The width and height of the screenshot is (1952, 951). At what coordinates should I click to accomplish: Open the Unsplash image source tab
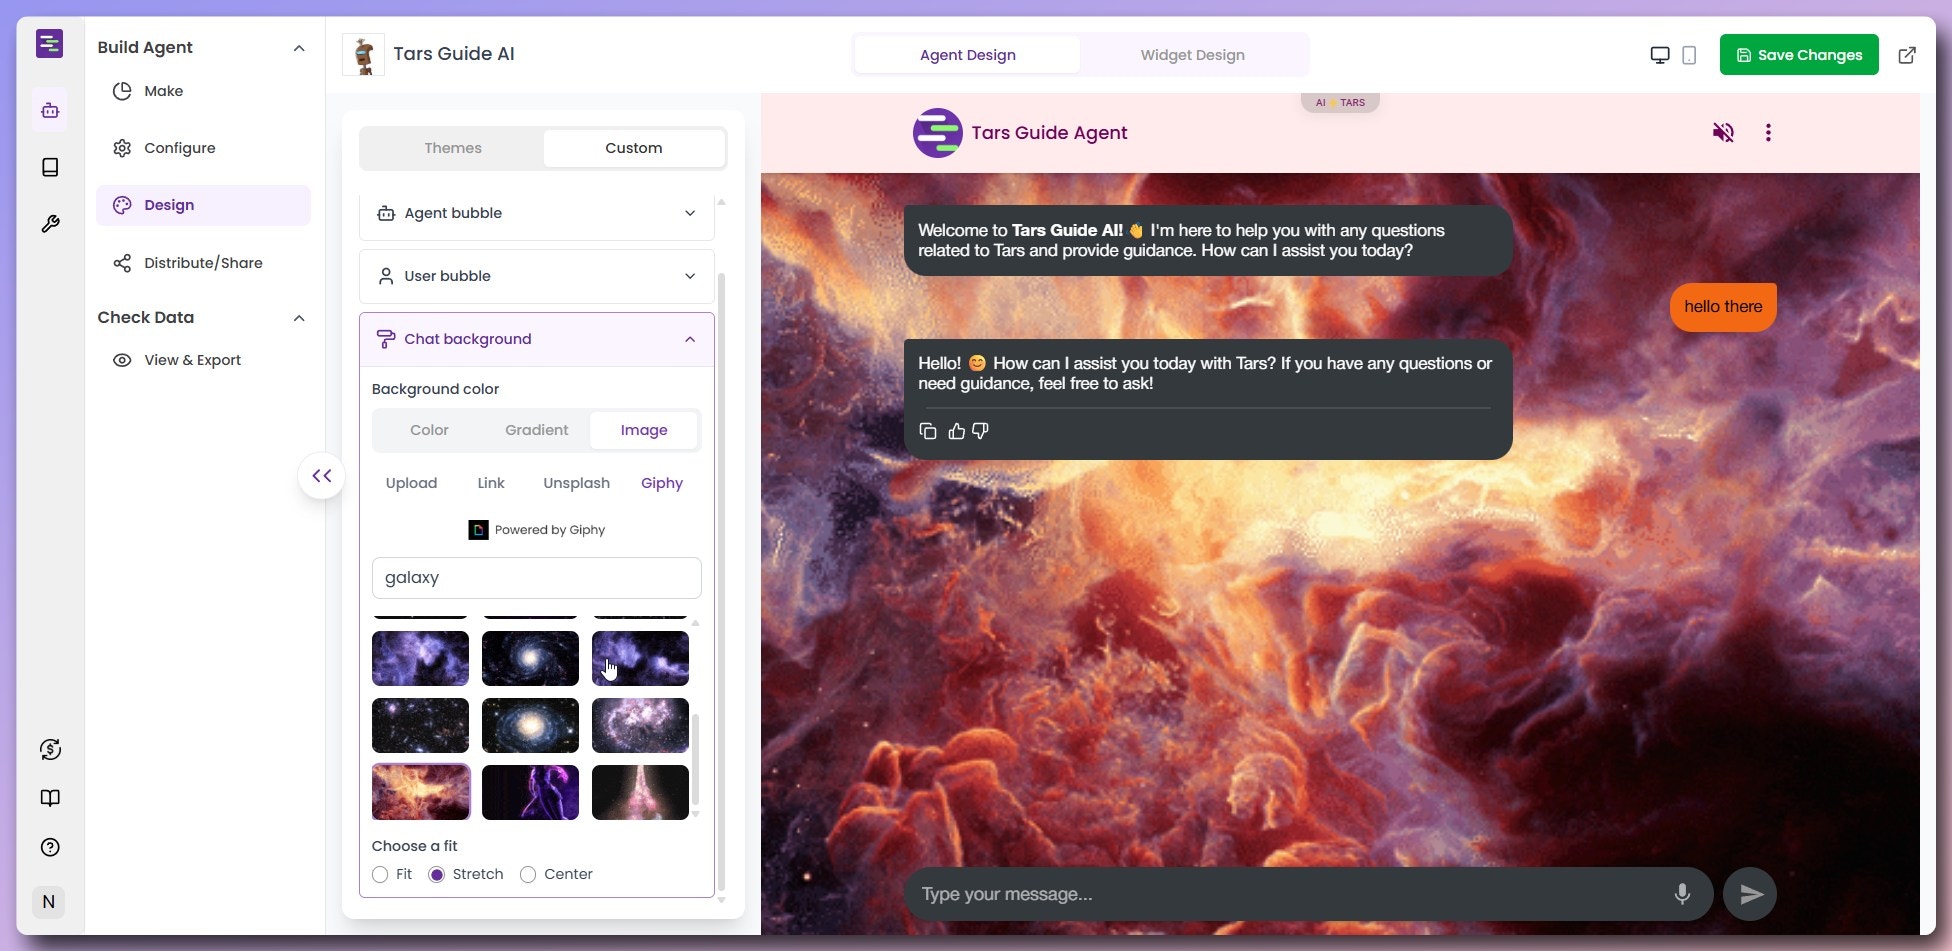pyautogui.click(x=575, y=483)
